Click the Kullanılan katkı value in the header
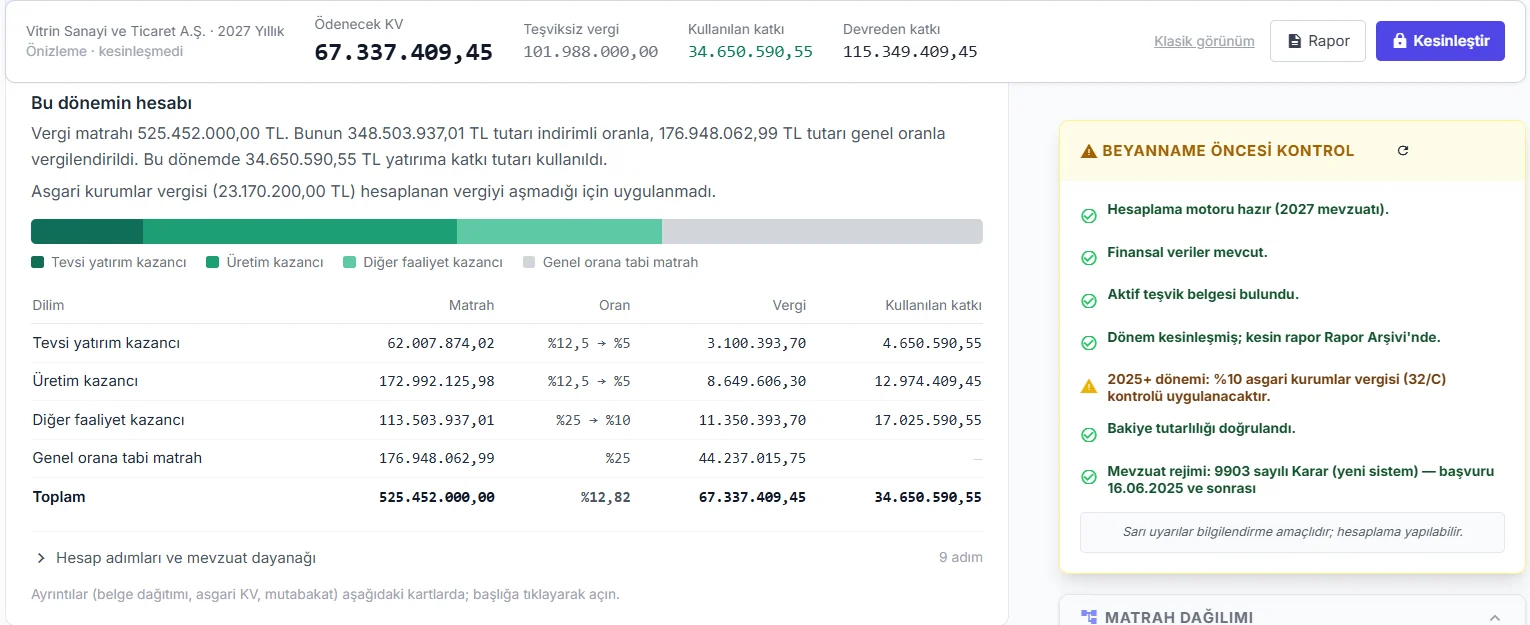The width and height of the screenshot is (1530, 625). (750, 52)
